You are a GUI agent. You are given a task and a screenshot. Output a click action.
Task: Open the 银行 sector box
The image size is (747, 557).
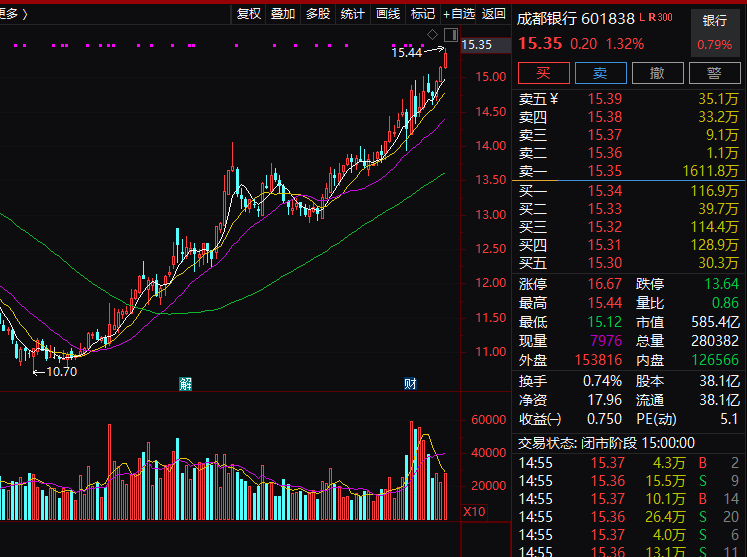point(715,32)
